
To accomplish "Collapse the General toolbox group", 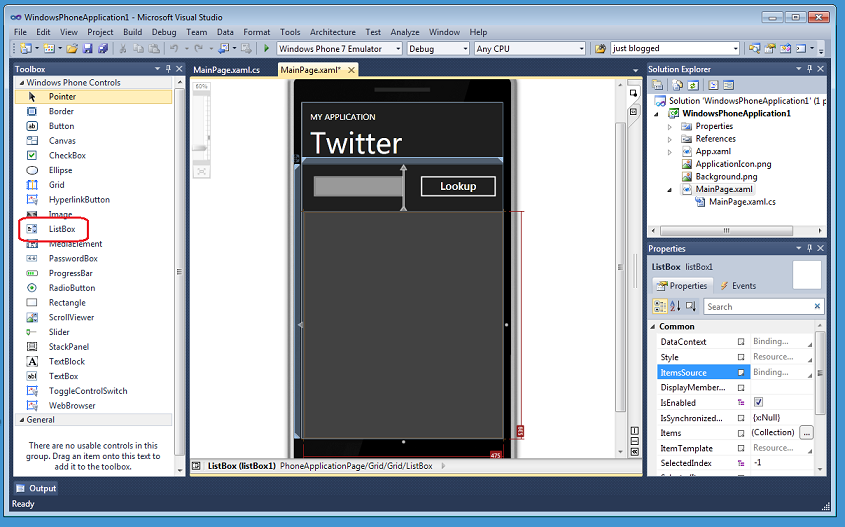I will [22, 420].
